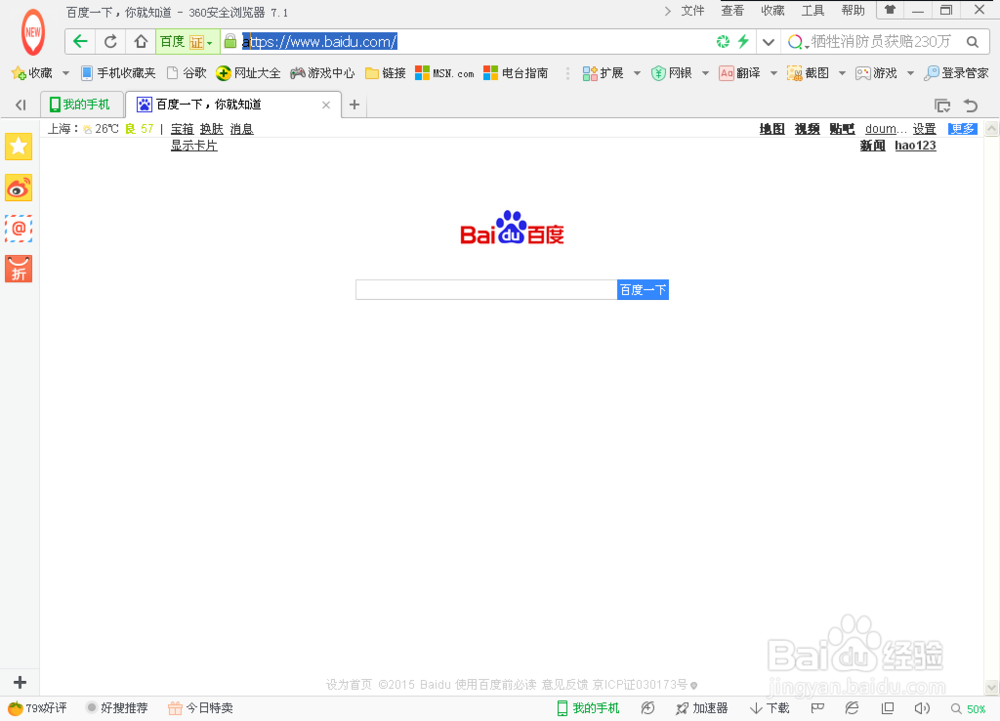Open the 视频 link
The width and height of the screenshot is (1000, 721).
point(807,129)
